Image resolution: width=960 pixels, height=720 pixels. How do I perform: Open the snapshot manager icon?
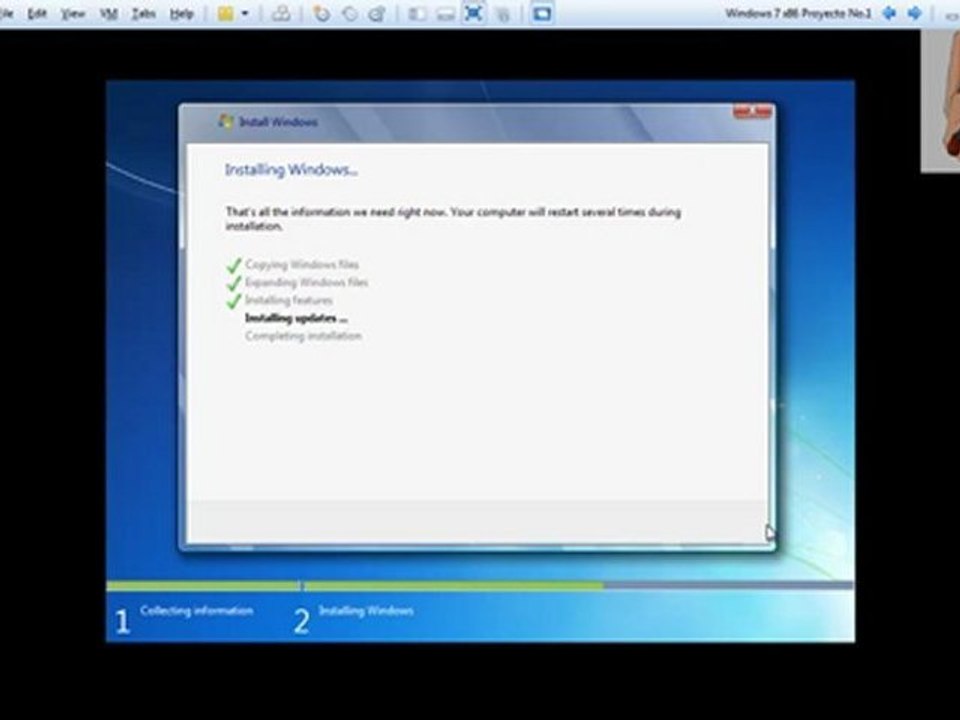[x=378, y=13]
